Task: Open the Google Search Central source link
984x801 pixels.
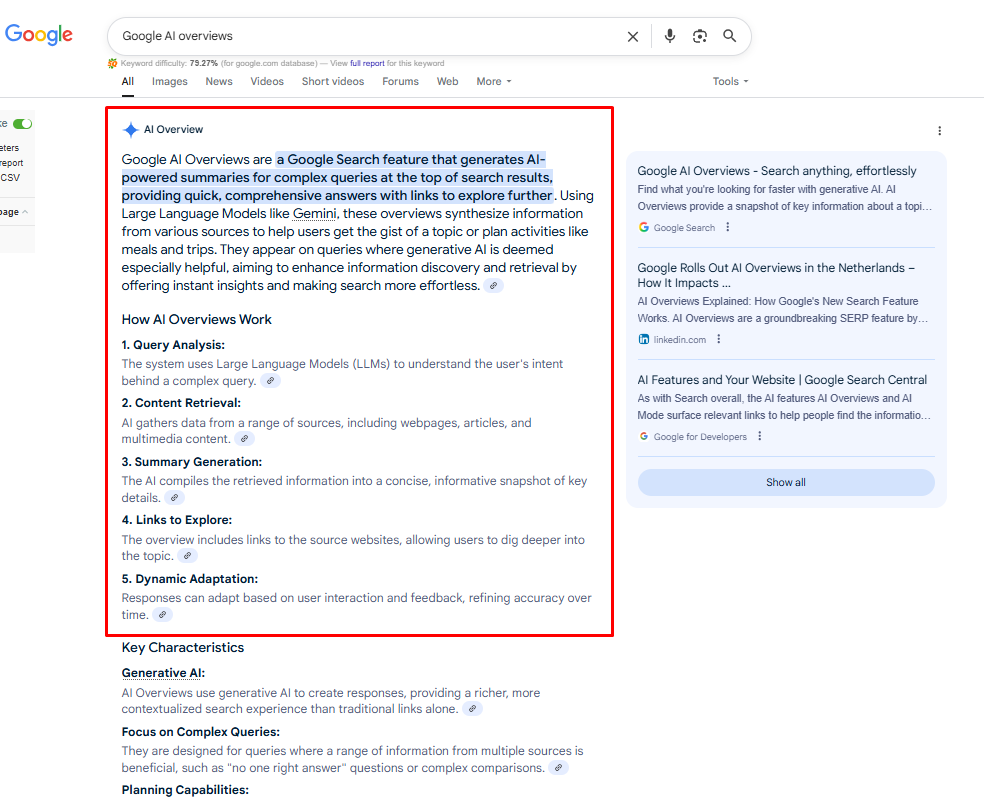Action: click(x=782, y=380)
